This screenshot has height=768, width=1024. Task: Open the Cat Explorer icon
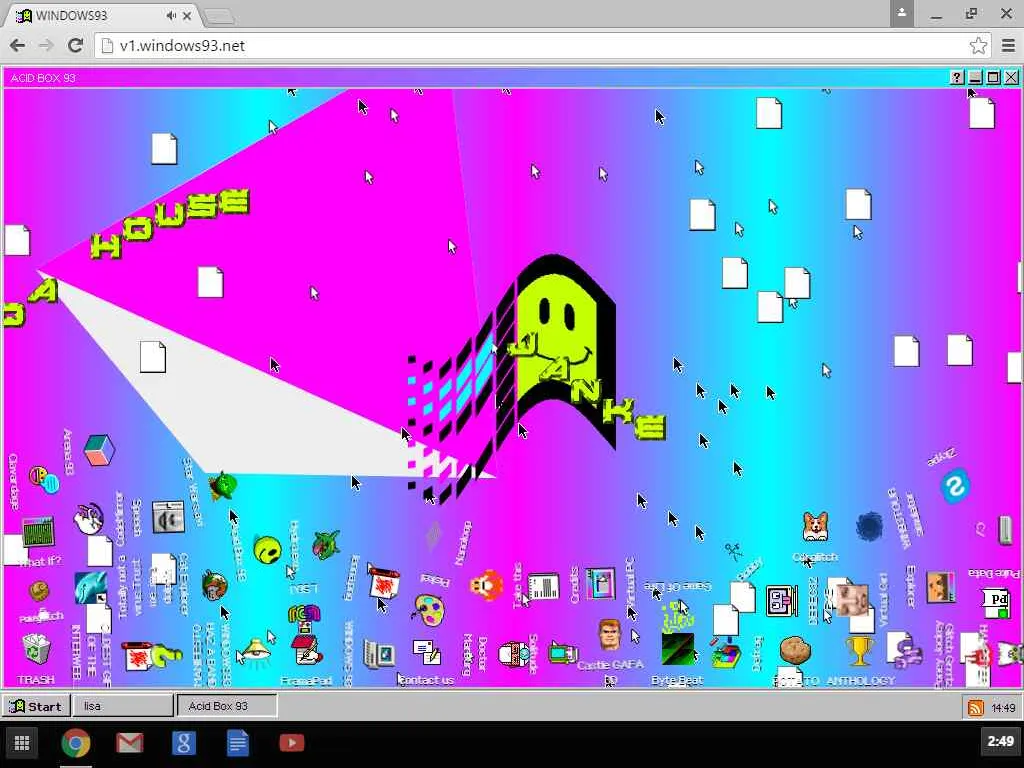[x=215, y=585]
